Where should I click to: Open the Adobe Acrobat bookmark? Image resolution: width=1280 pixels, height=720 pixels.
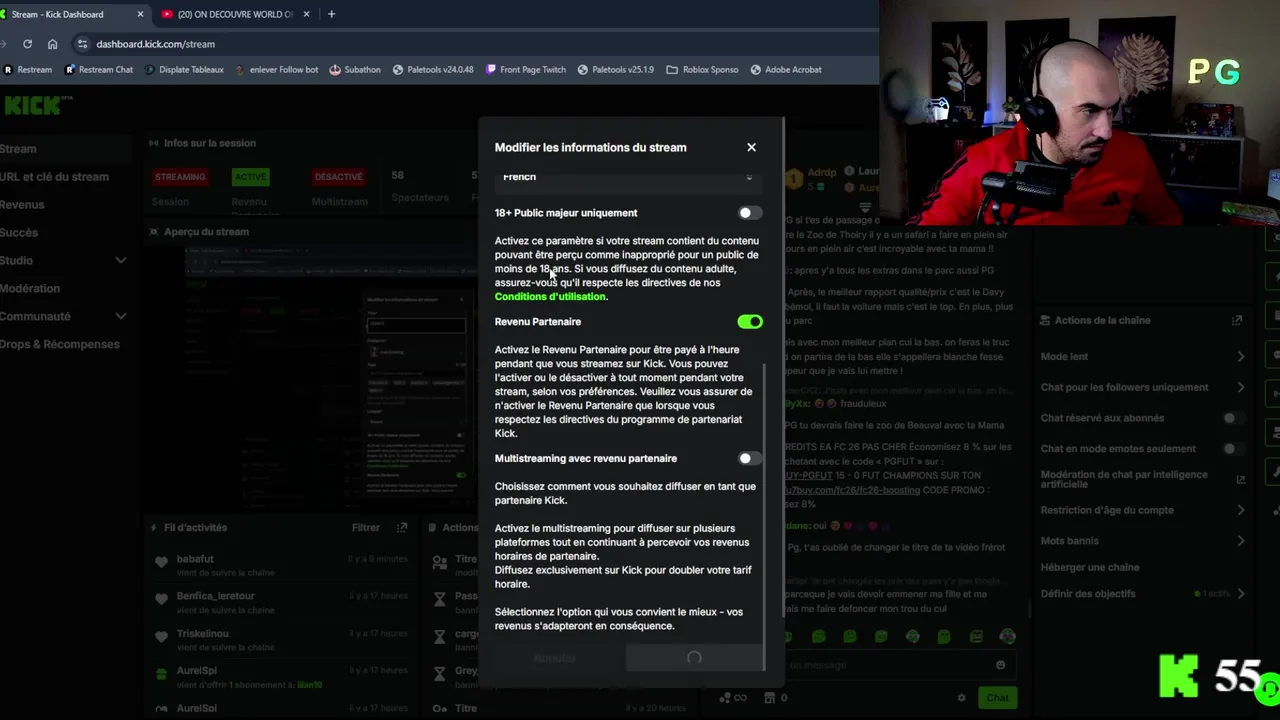click(x=785, y=70)
